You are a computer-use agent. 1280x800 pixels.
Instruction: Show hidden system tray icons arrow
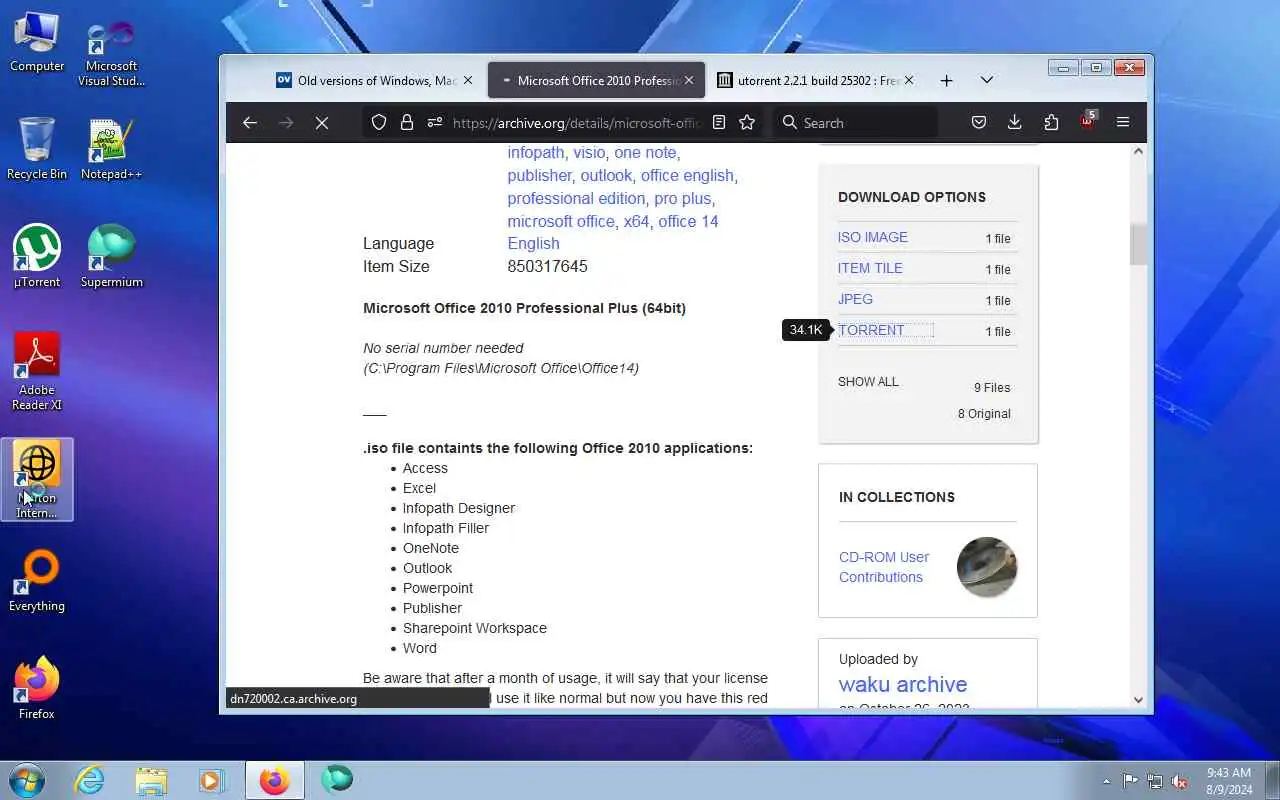(x=1106, y=781)
